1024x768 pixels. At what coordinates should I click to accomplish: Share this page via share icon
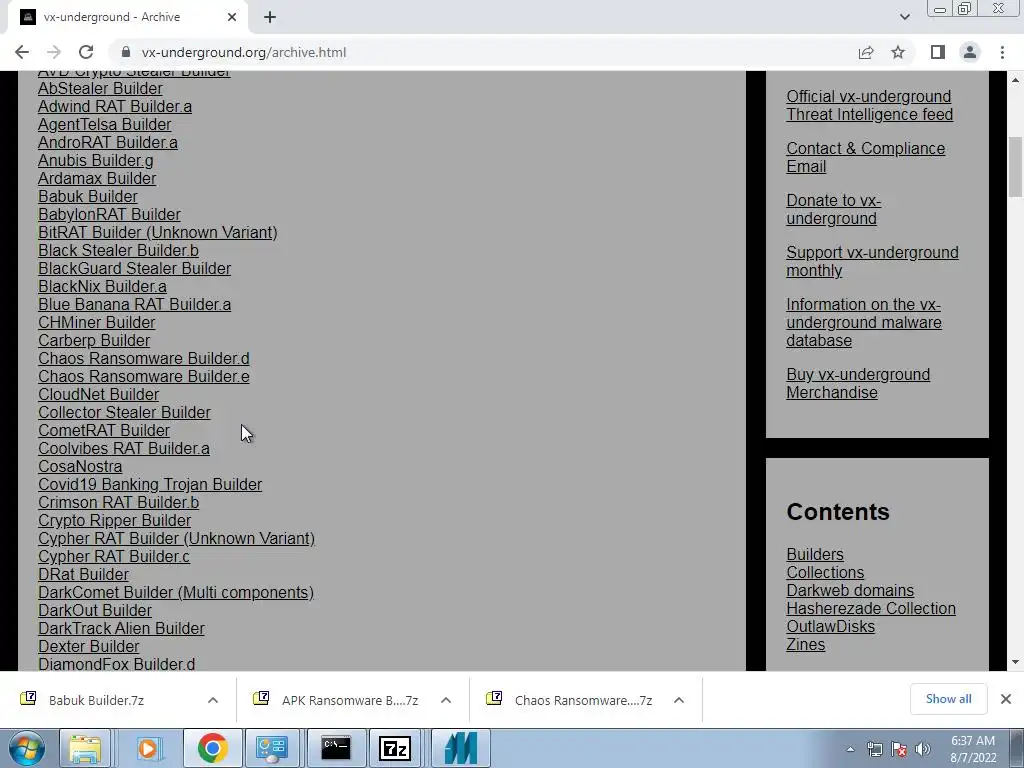pos(866,52)
